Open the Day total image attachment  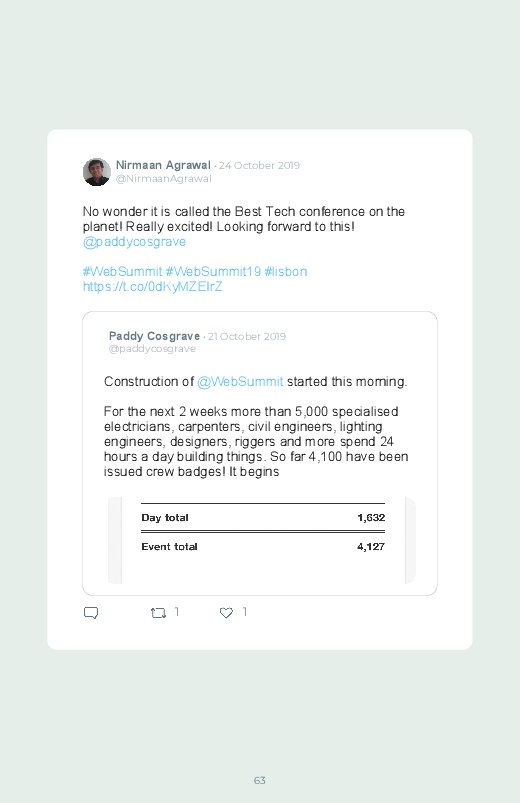click(262, 540)
